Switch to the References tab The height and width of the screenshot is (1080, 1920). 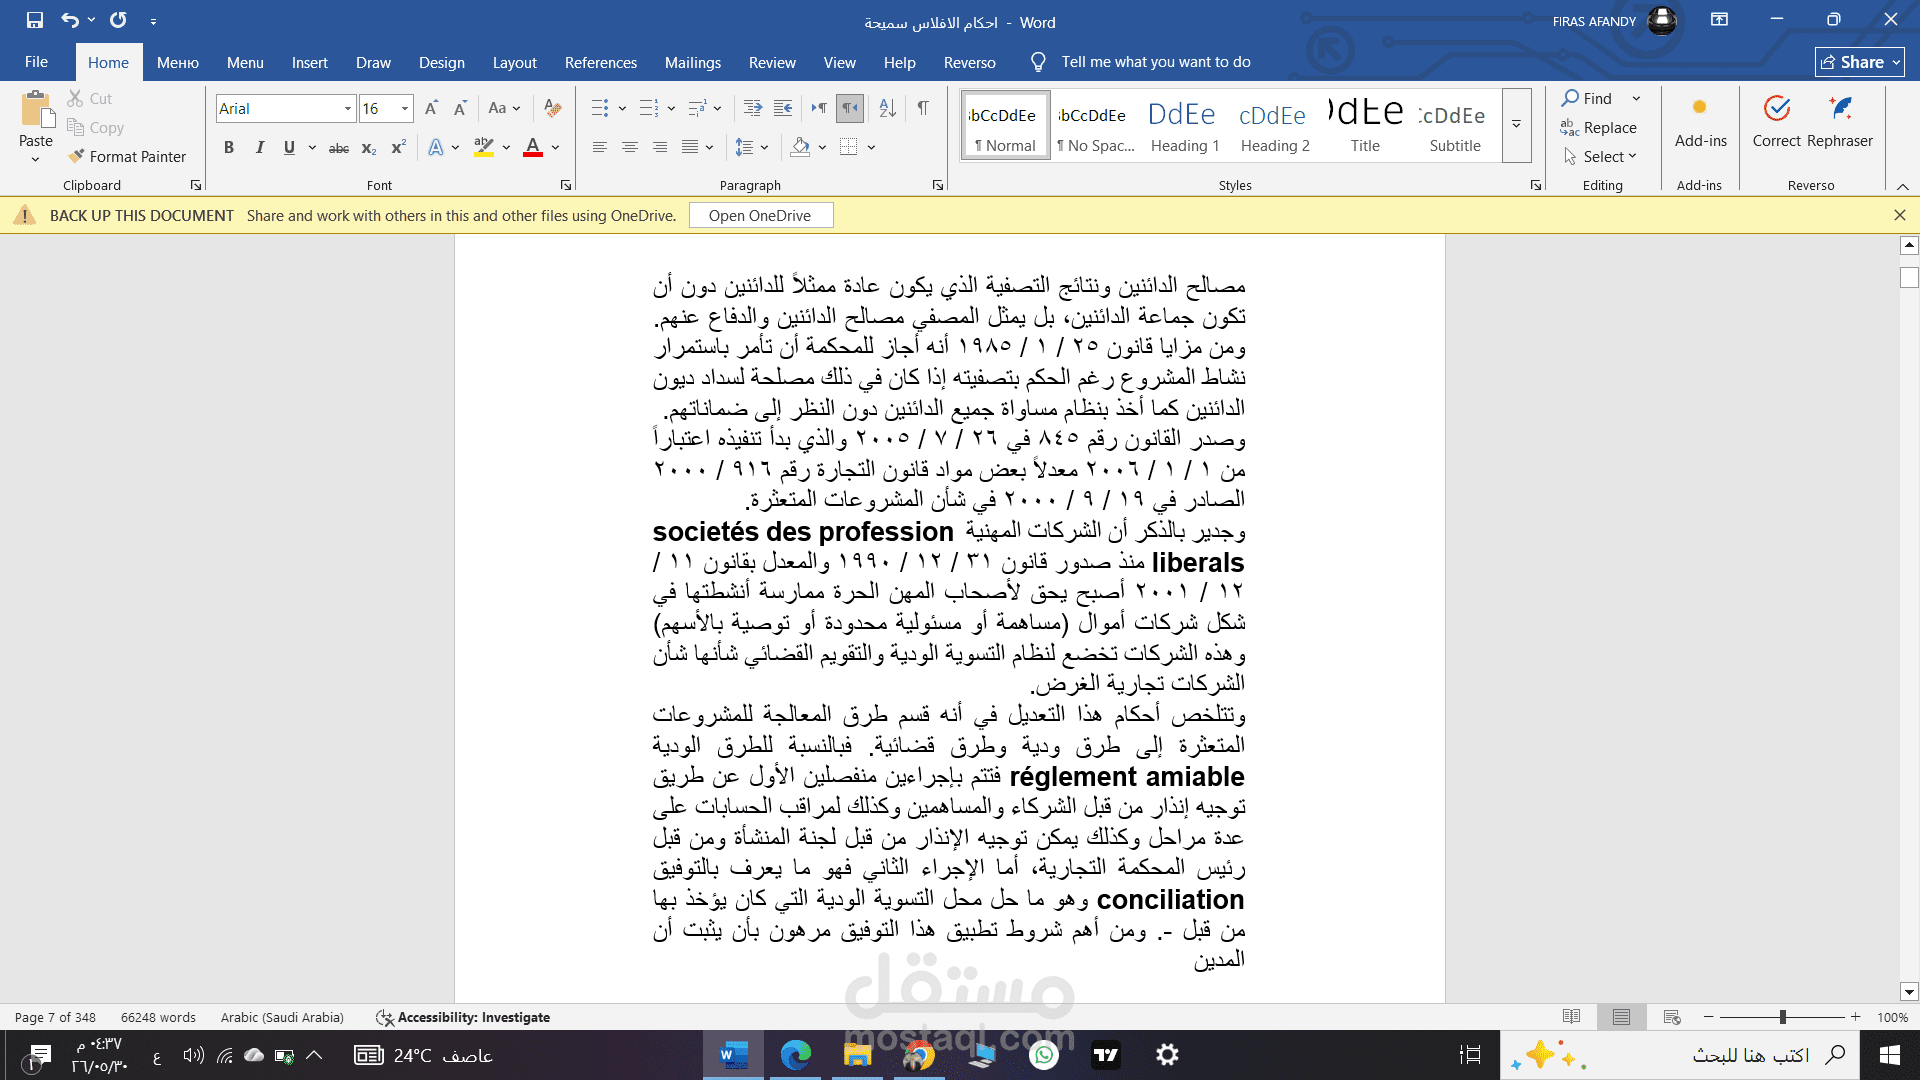pyautogui.click(x=600, y=62)
